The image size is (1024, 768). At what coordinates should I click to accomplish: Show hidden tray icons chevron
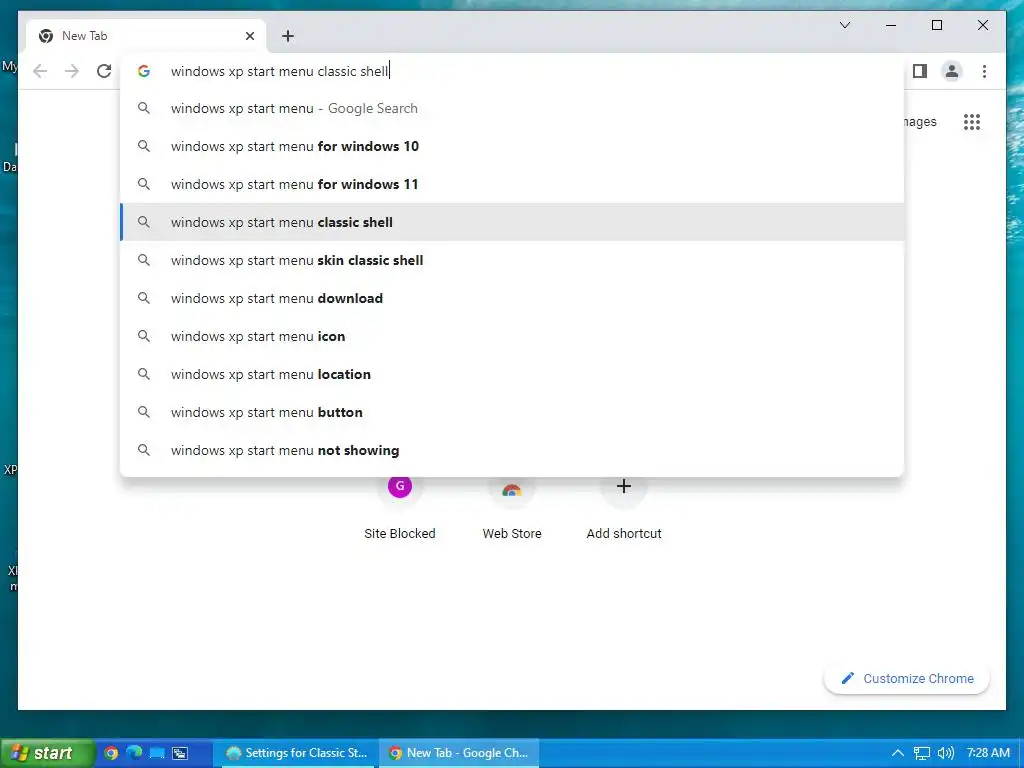(898, 753)
